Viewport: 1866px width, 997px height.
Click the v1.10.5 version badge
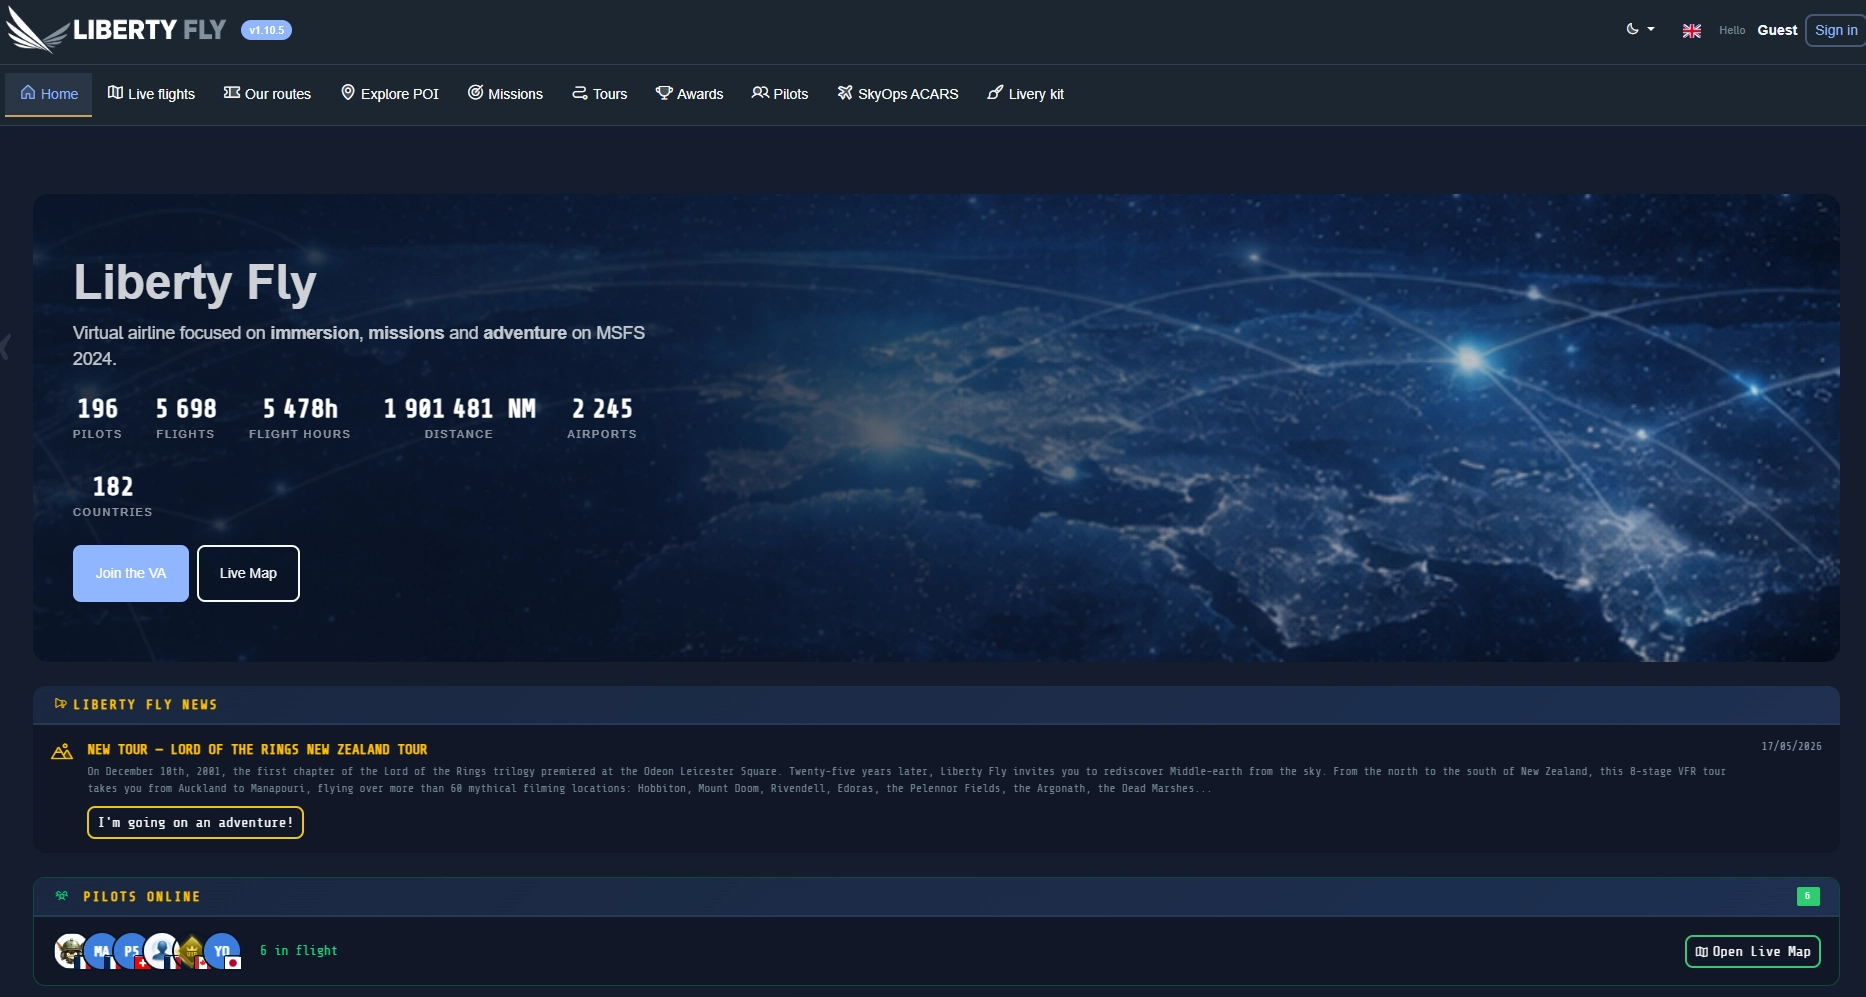[x=266, y=30]
